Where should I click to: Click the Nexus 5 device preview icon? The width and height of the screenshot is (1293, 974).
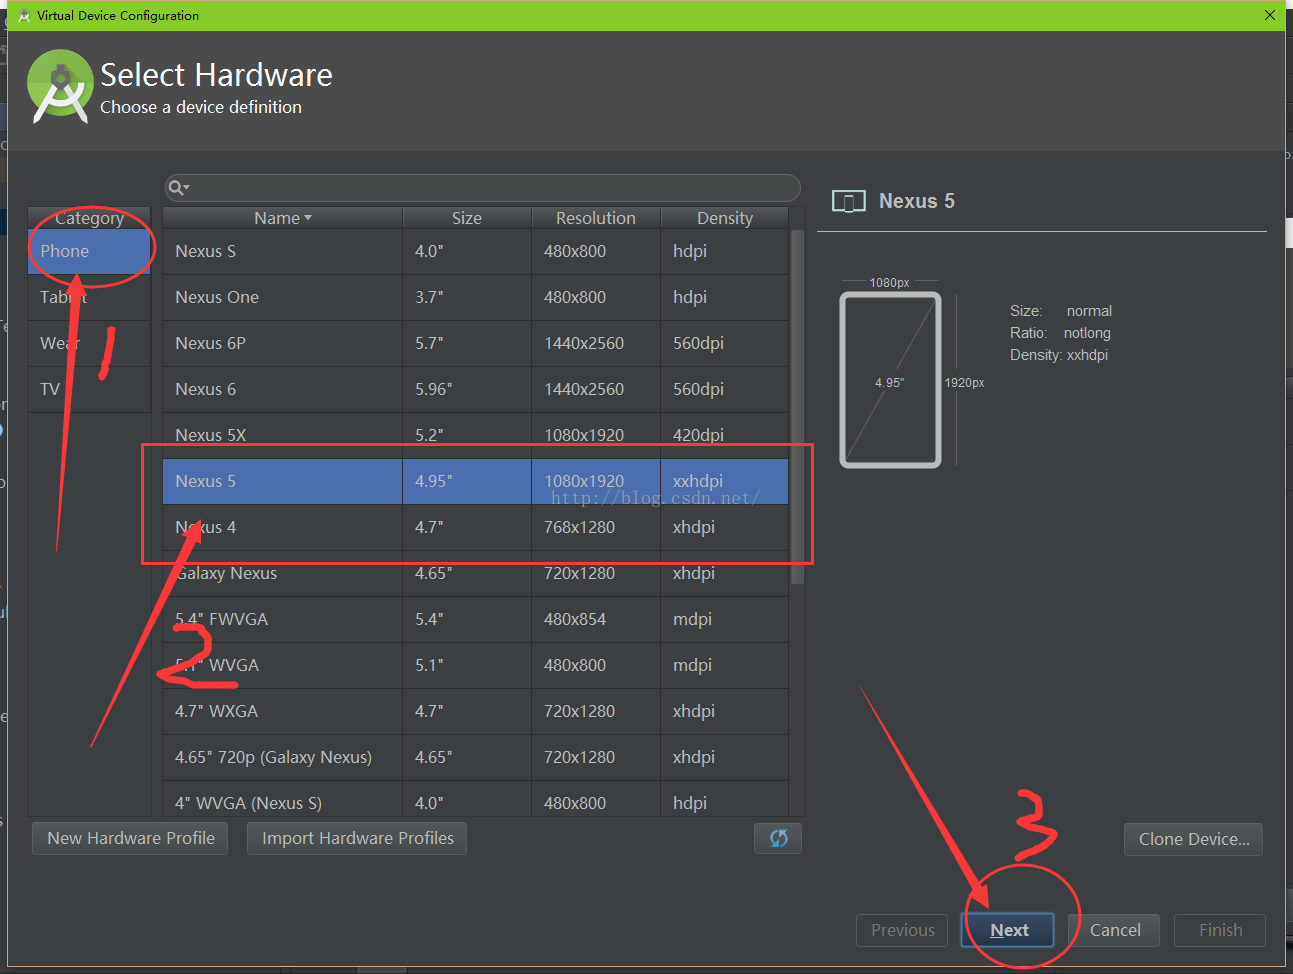click(x=849, y=202)
